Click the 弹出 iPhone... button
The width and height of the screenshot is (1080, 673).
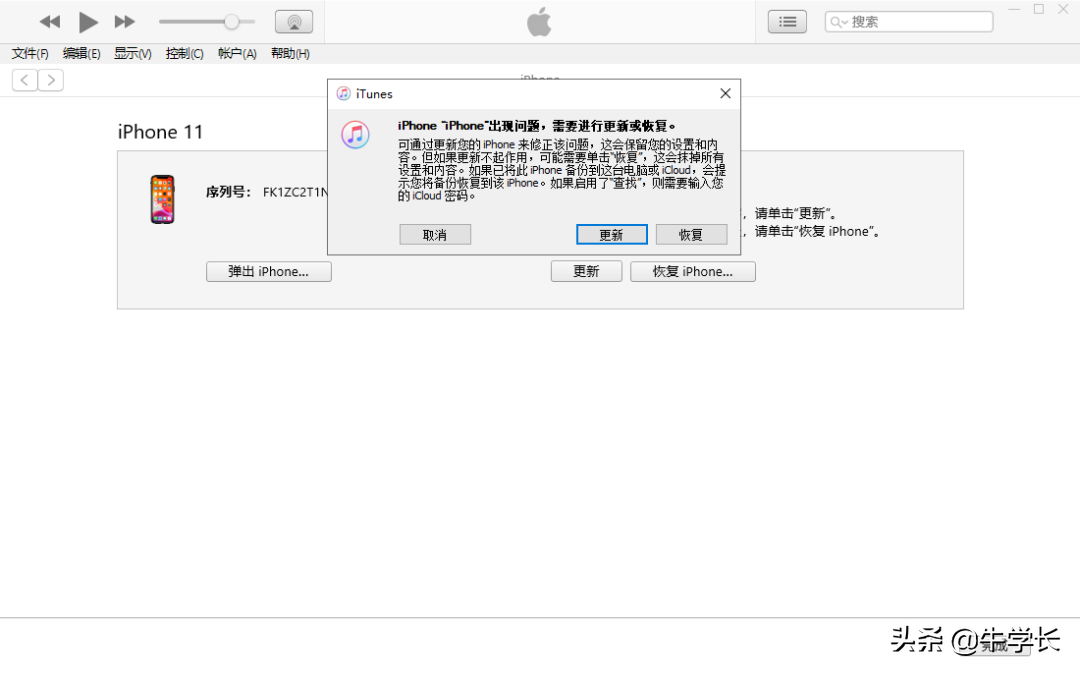coord(269,271)
